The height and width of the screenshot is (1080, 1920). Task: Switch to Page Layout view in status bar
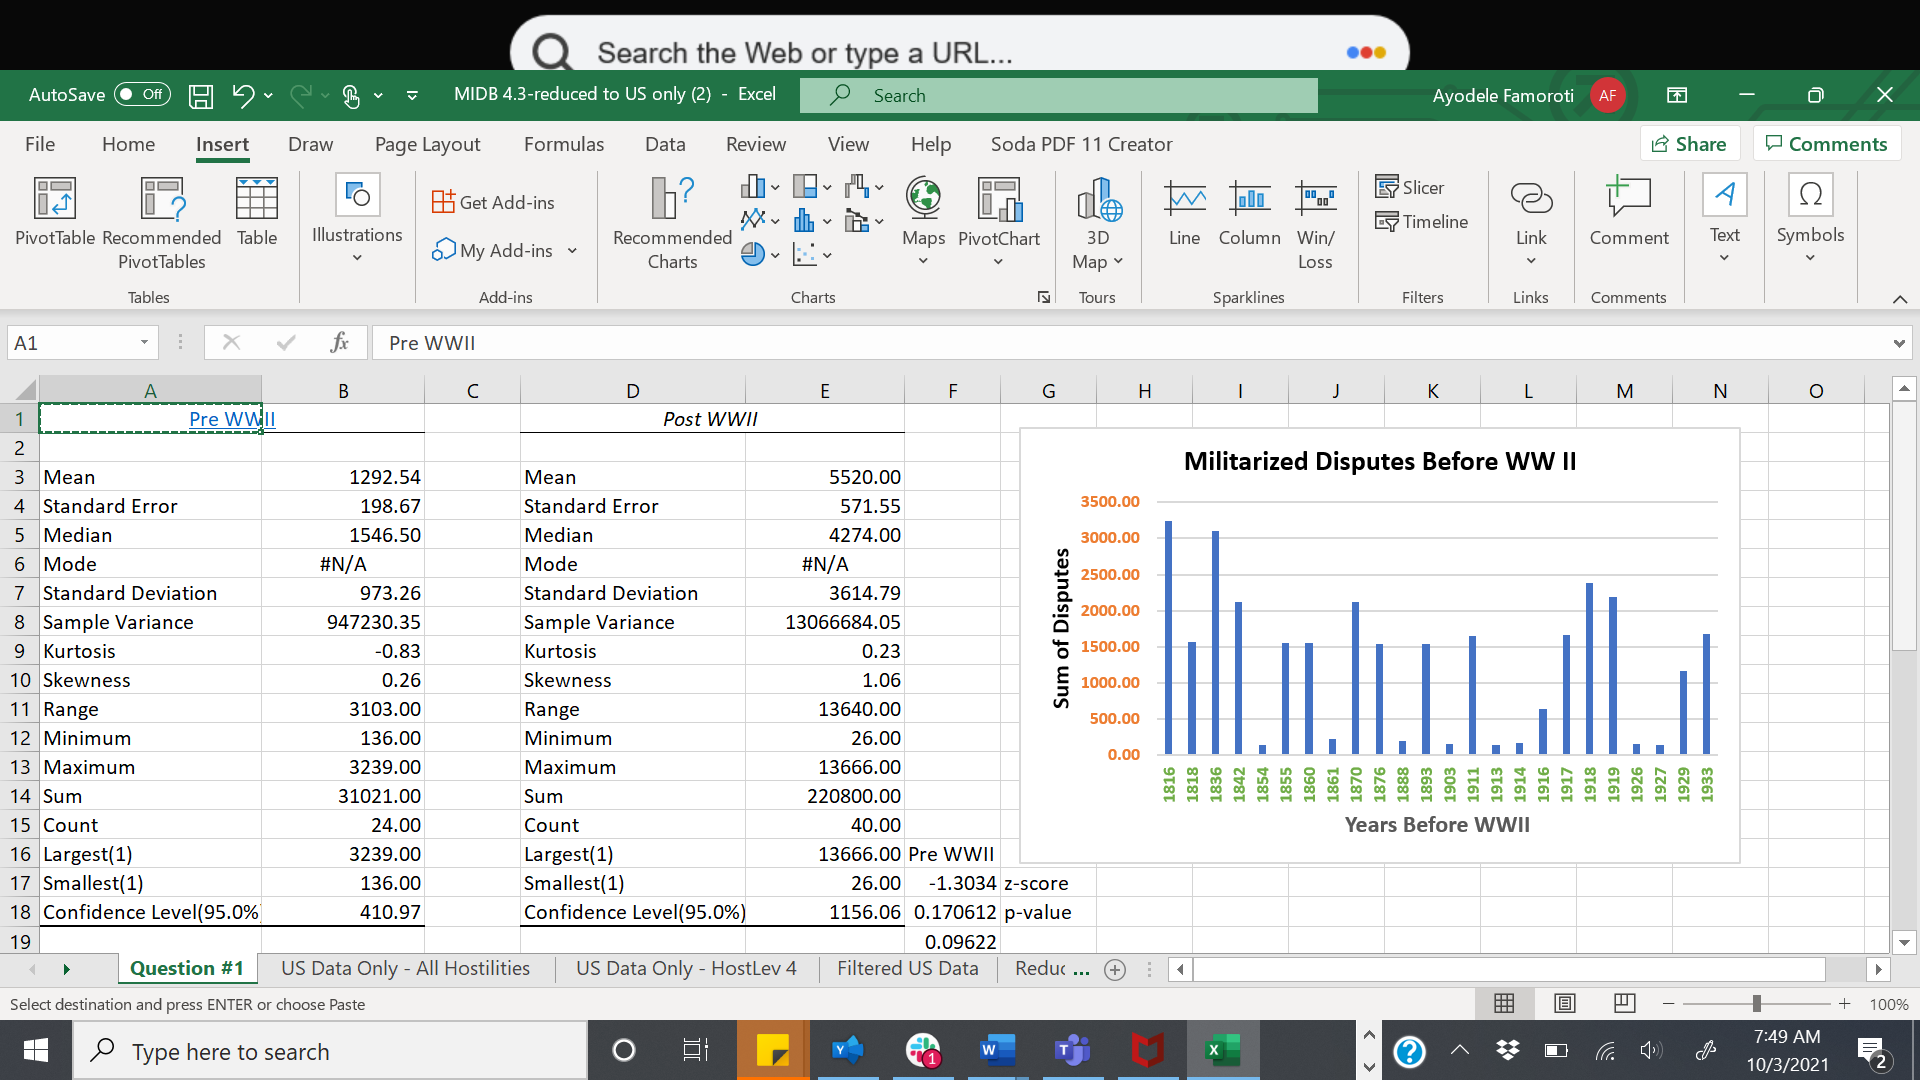point(1565,1003)
